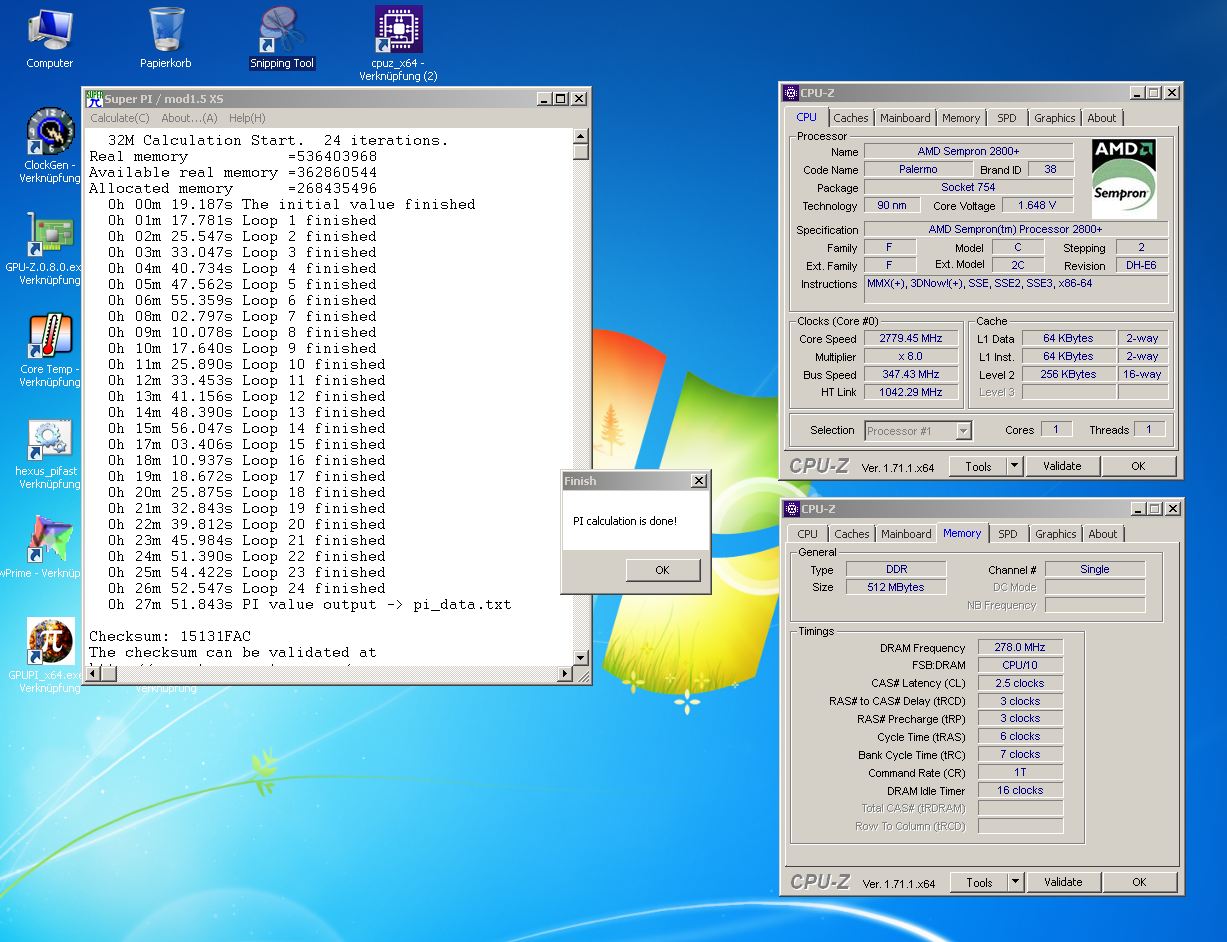This screenshot has width=1227, height=942.
Task: Maximize the Super PI window
Action: coord(561,99)
